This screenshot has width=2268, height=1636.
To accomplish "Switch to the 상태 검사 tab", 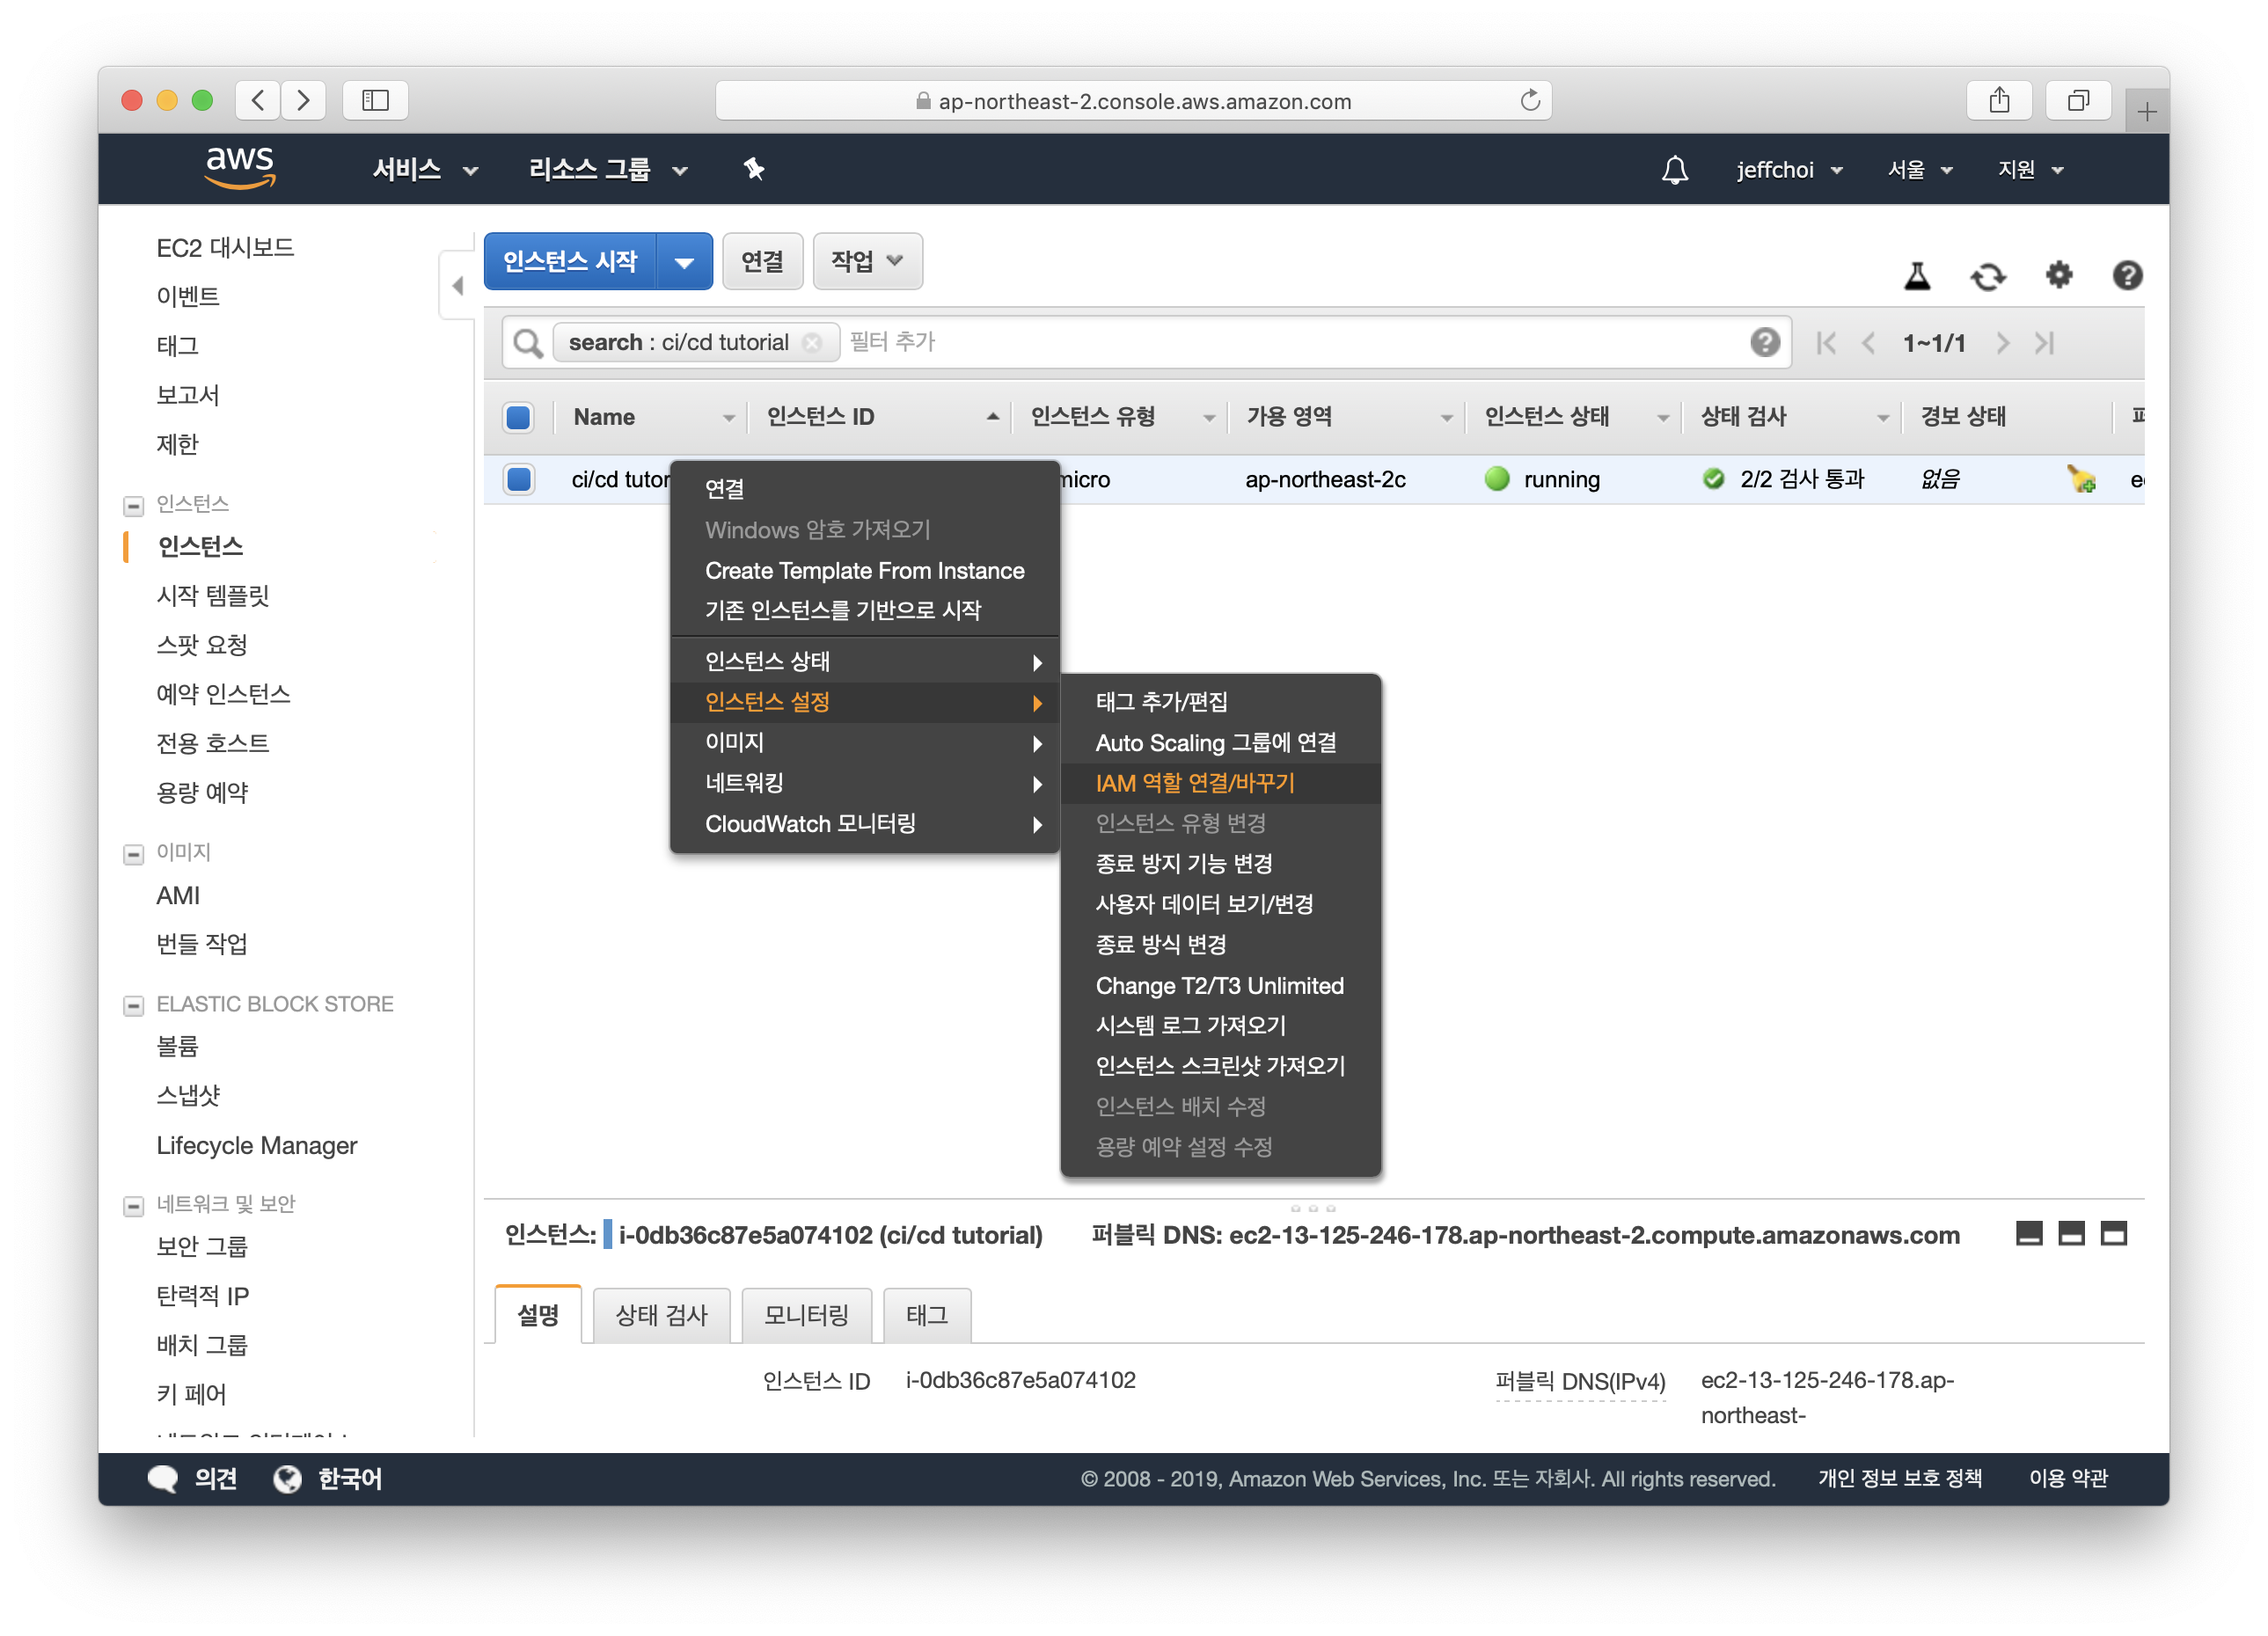I will [x=661, y=1315].
